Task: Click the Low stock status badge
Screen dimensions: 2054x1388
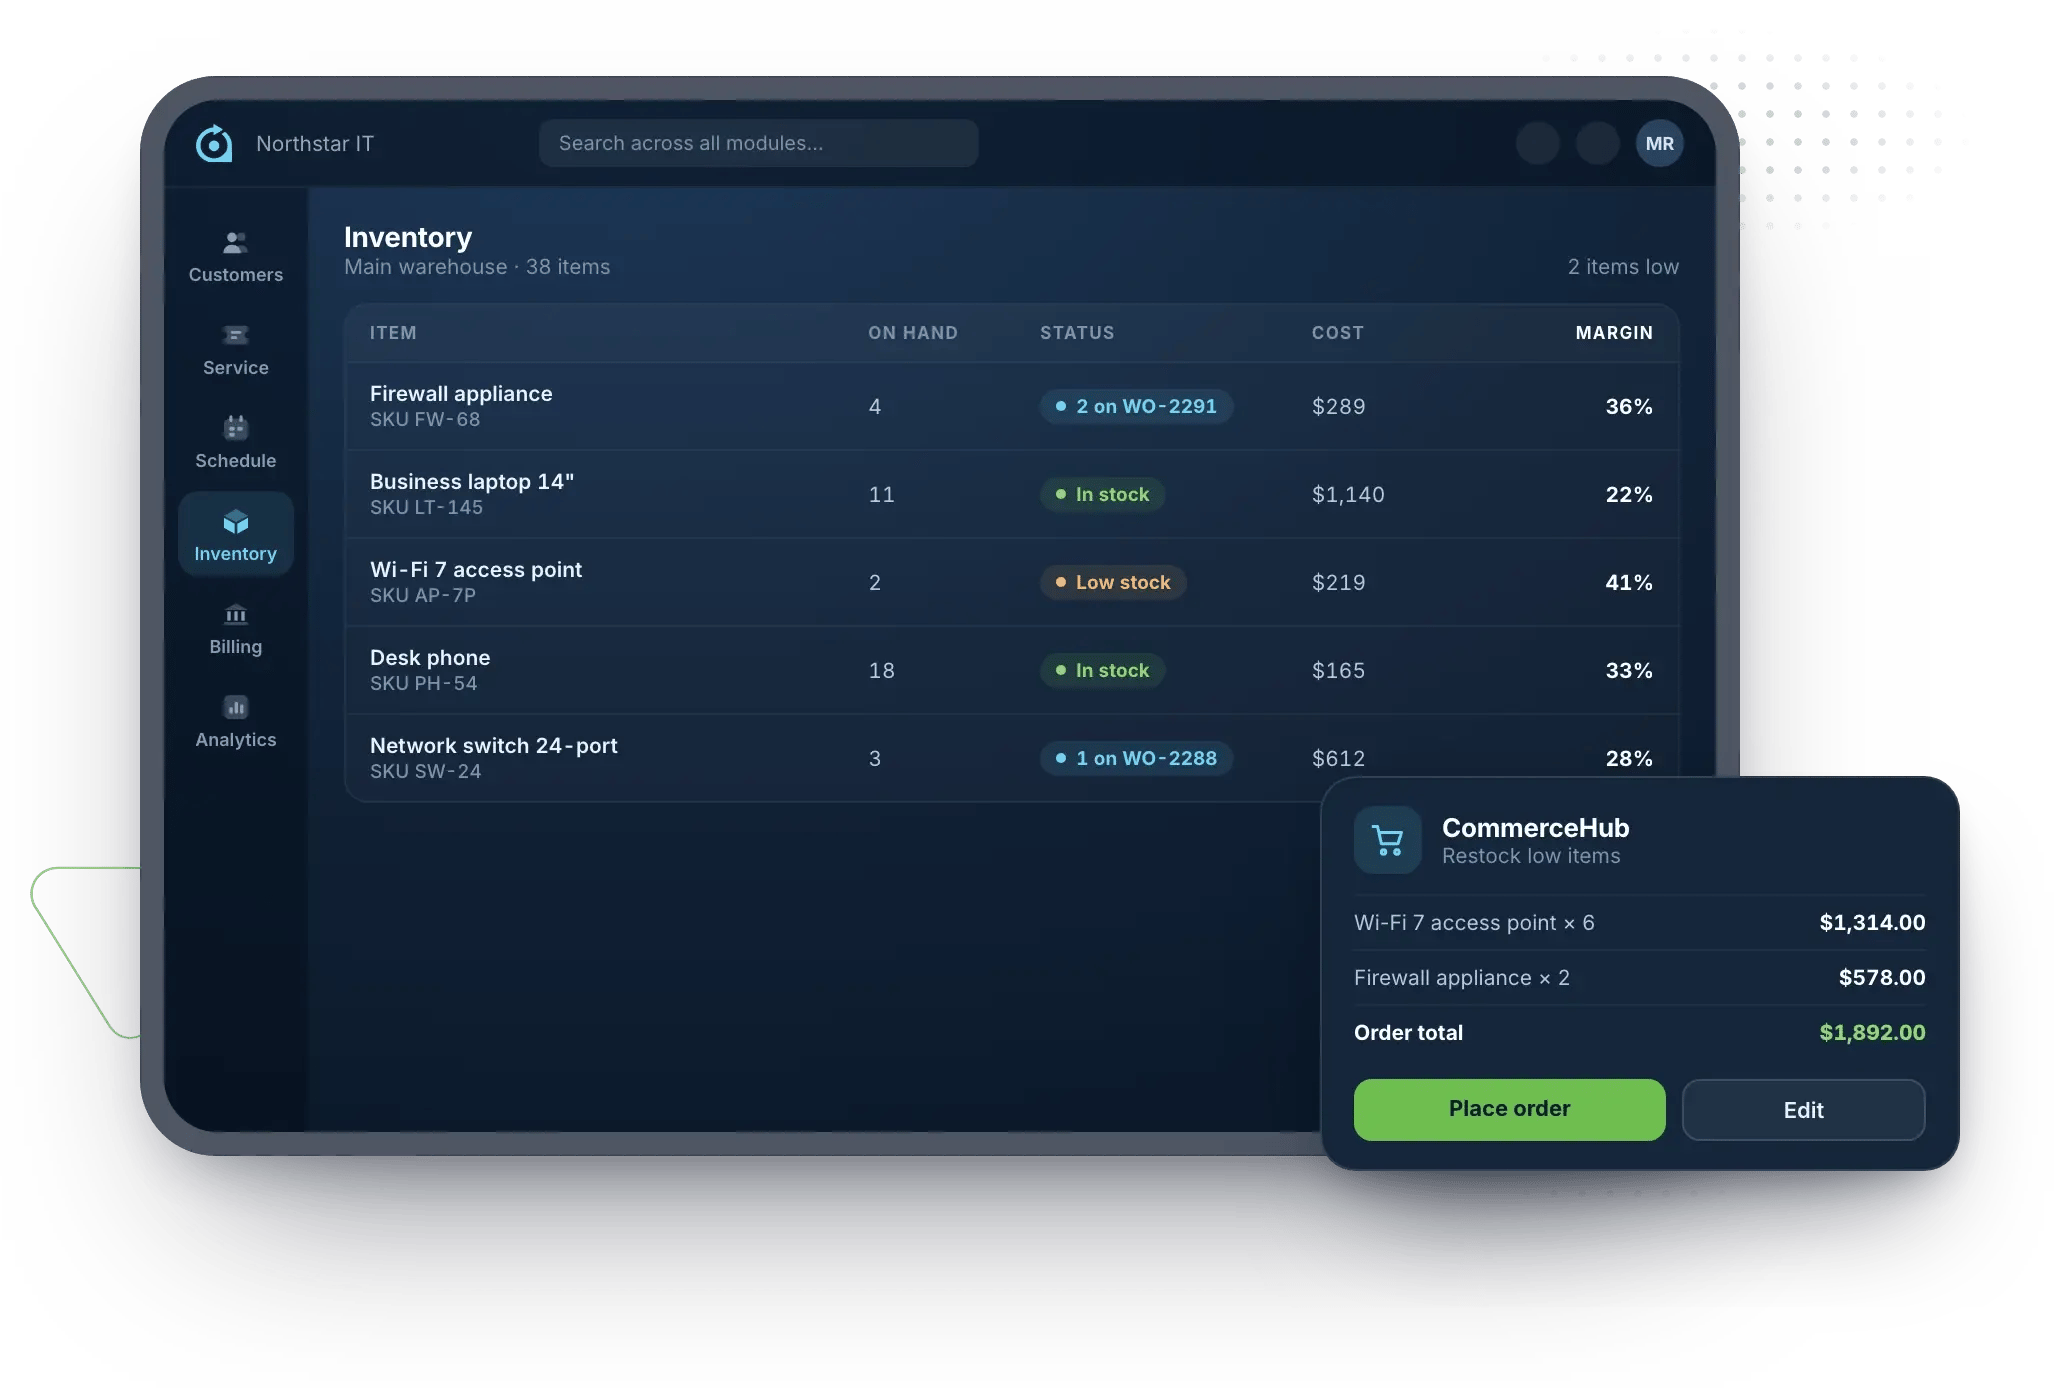Action: (1113, 582)
